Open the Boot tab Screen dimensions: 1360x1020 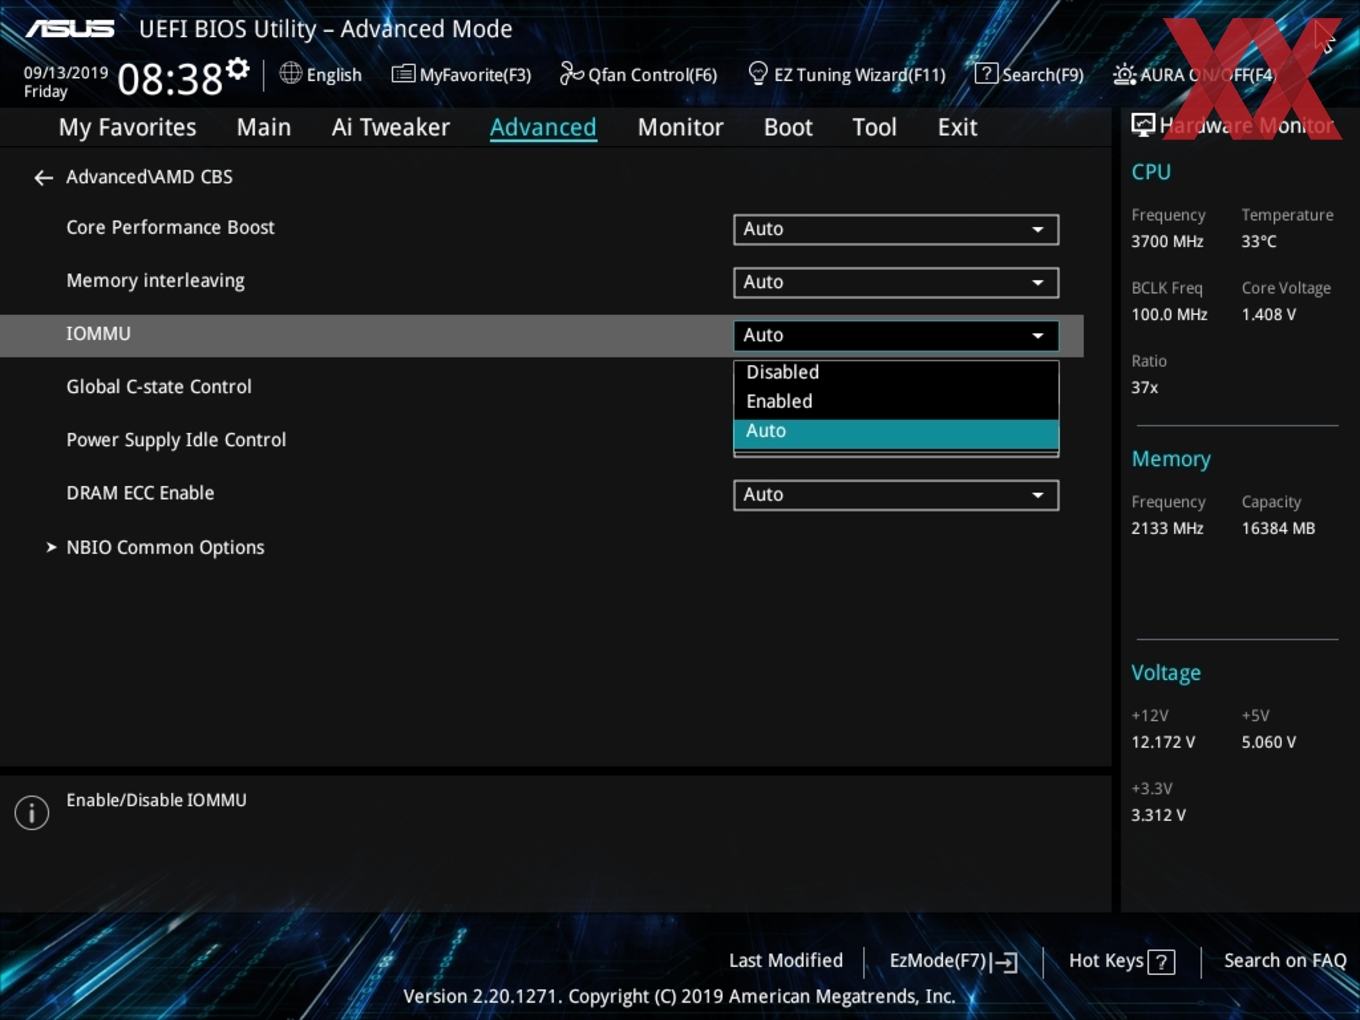(788, 127)
